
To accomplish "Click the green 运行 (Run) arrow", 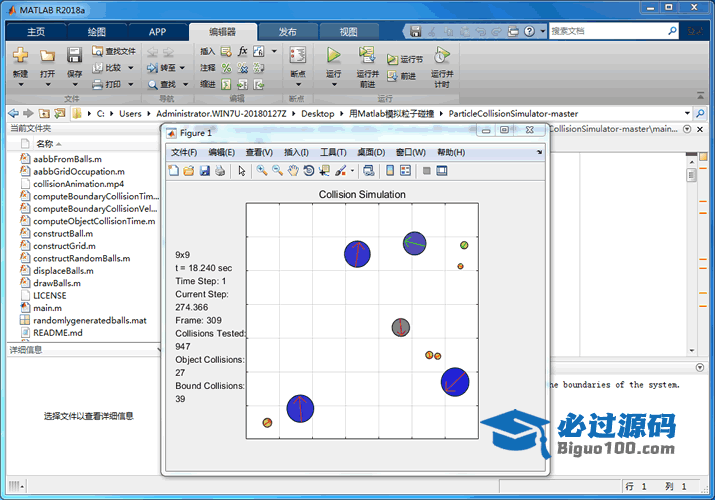I will 334,55.
